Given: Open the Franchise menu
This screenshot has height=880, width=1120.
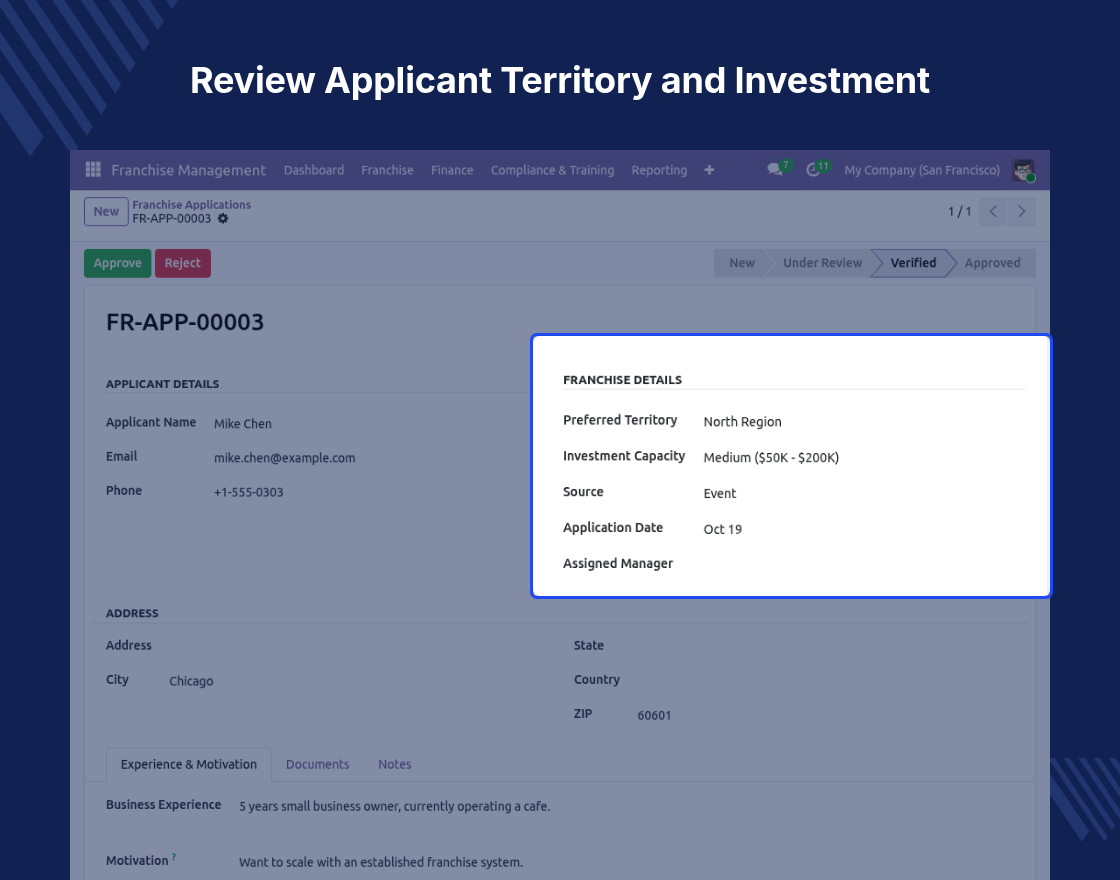Looking at the screenshot, I should pyautogui.click(x=387, y=170).
